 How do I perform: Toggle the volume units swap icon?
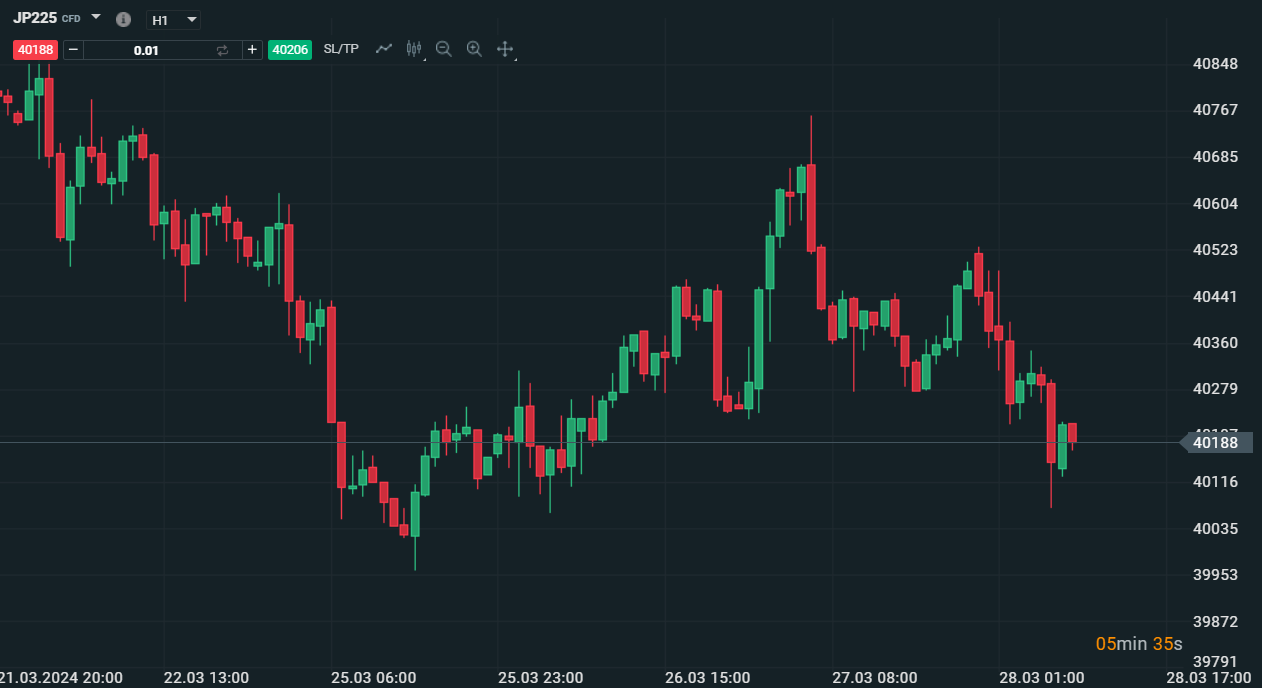[x=222, y=49]
